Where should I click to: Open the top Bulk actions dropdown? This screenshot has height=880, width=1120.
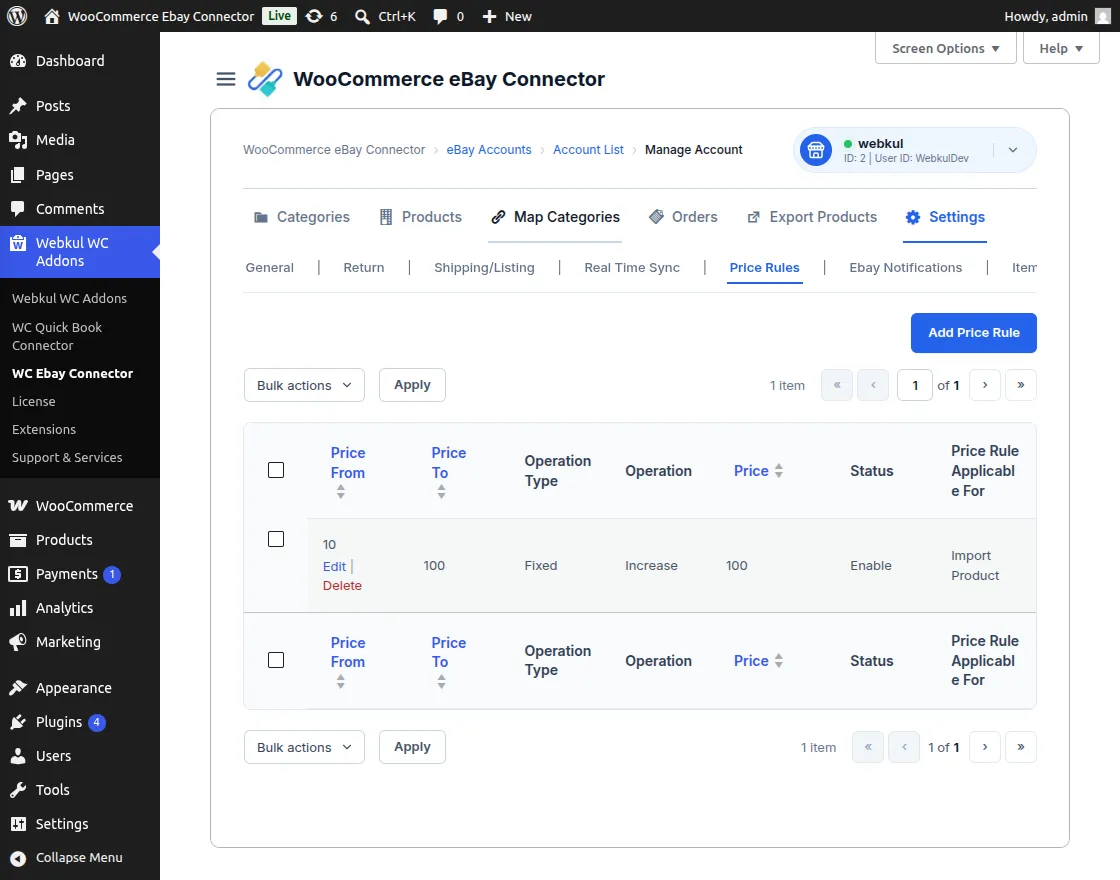(x=304, y=385)
